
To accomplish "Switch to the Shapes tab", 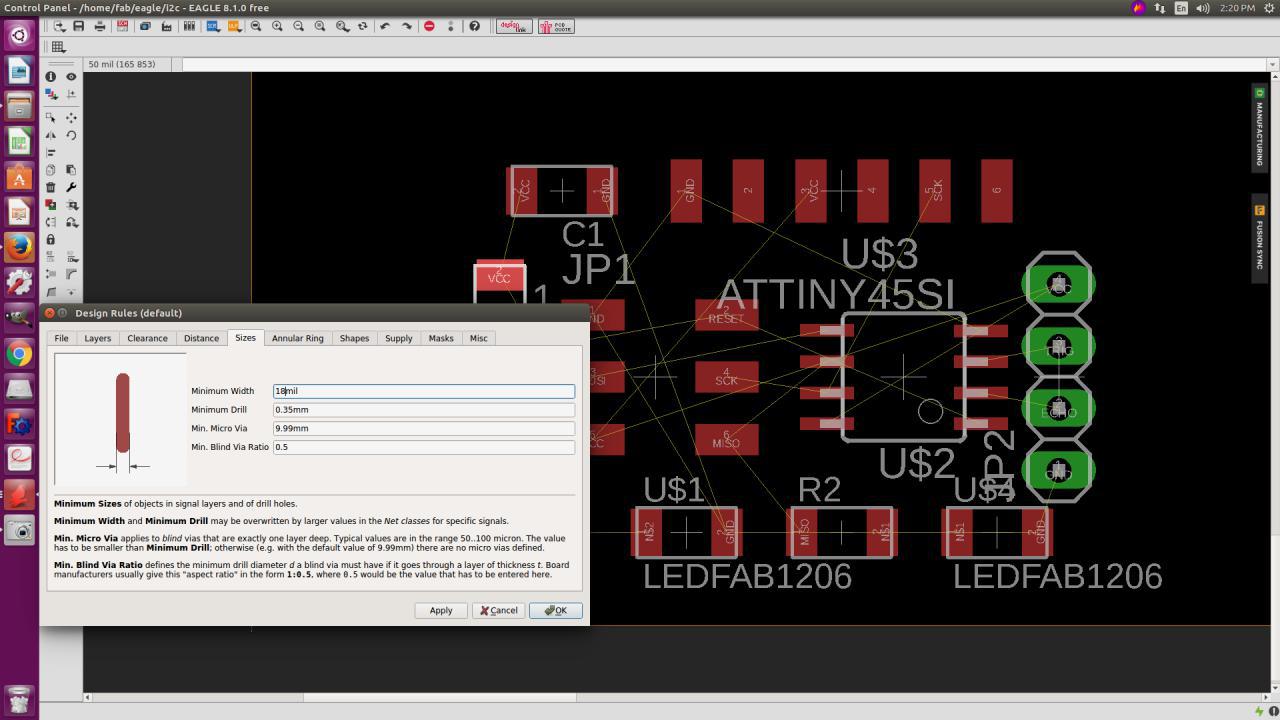I will 354,338.
